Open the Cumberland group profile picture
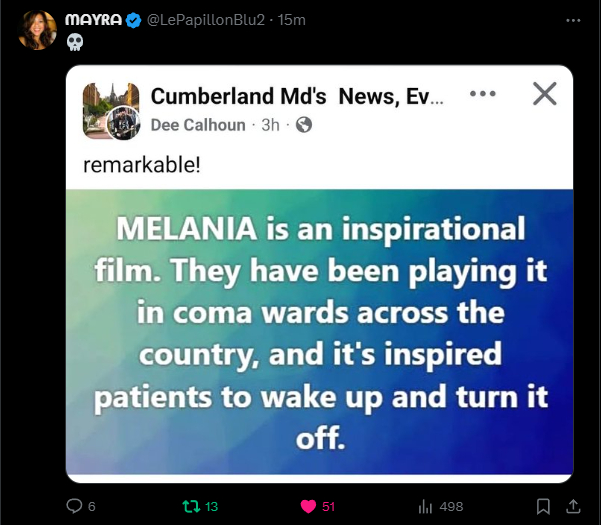Image resolution: width=601 pixels, height=525 pixels. [x=111, y=111]
